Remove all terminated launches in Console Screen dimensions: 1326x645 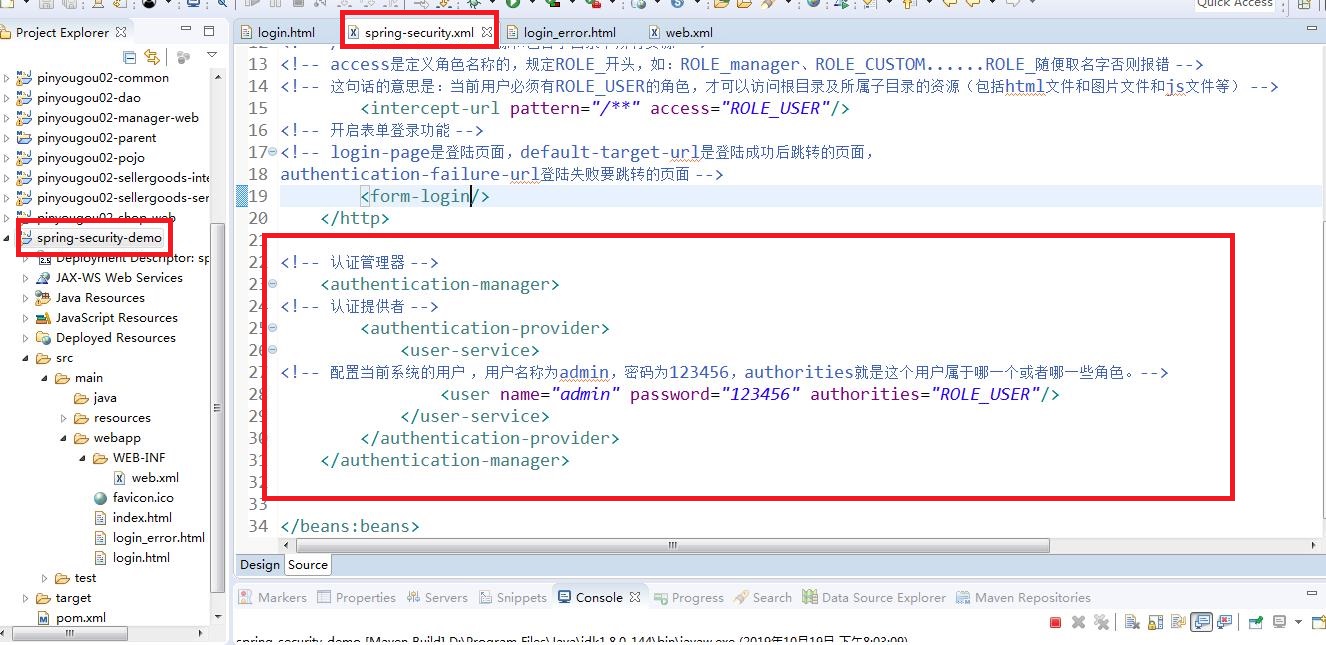1102,622
